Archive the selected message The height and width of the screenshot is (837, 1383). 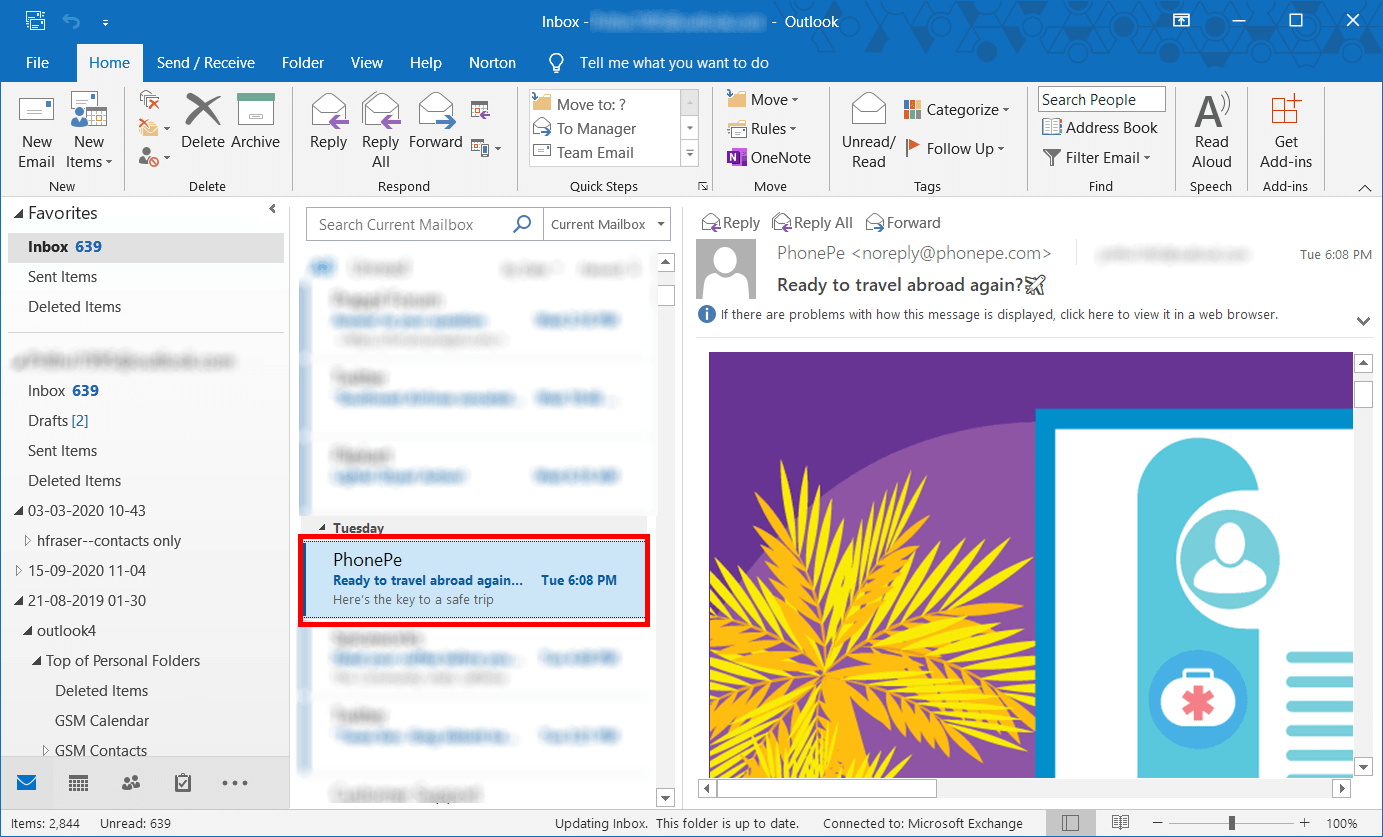pyautogui.click(x=255, y=122)
